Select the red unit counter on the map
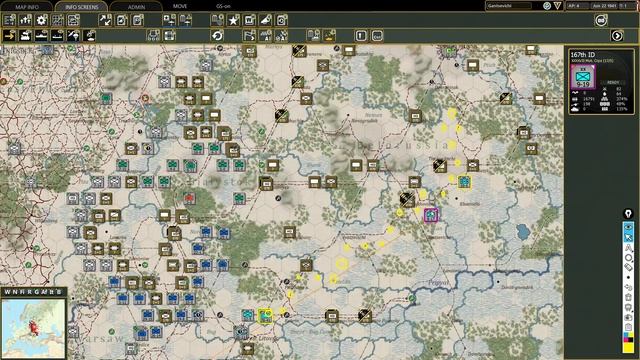Viewport: 640px width, 360px height. click(x=189, y=199)
